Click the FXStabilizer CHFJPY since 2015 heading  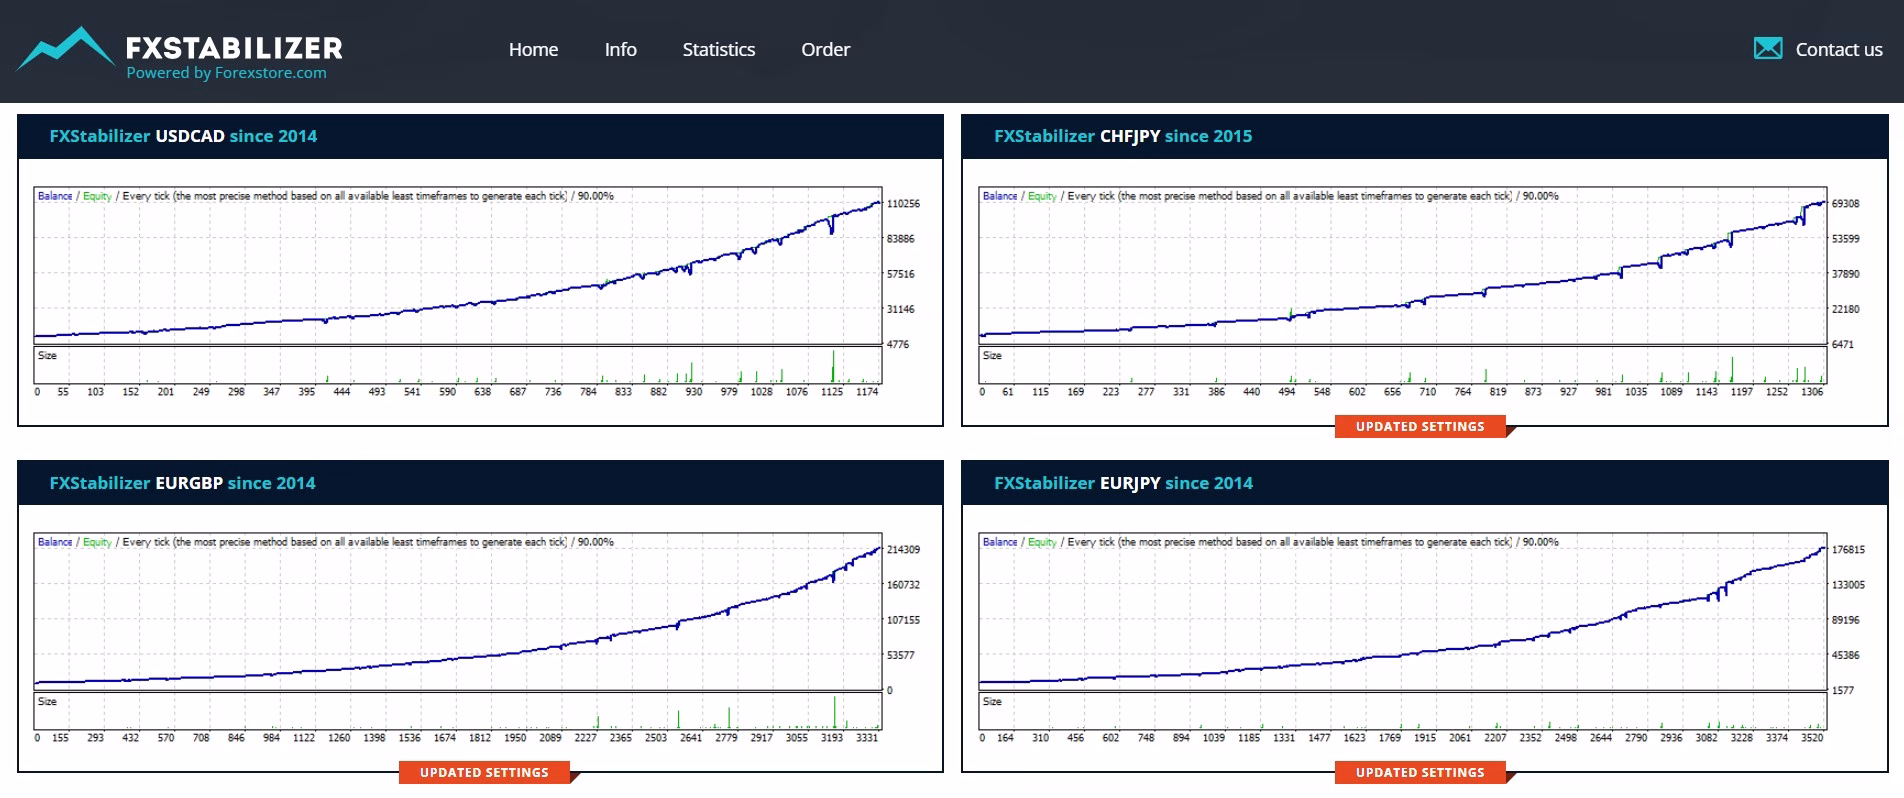click(x=1123, y=136)
